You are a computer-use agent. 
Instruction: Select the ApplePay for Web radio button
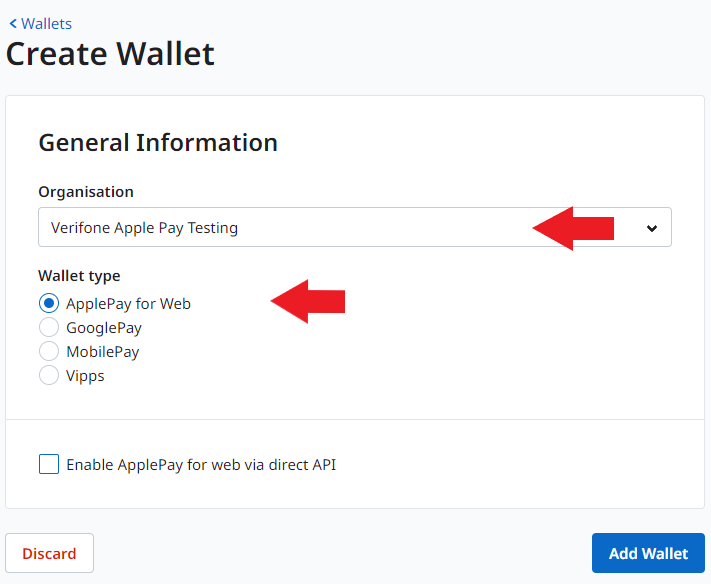click(49, 303)
